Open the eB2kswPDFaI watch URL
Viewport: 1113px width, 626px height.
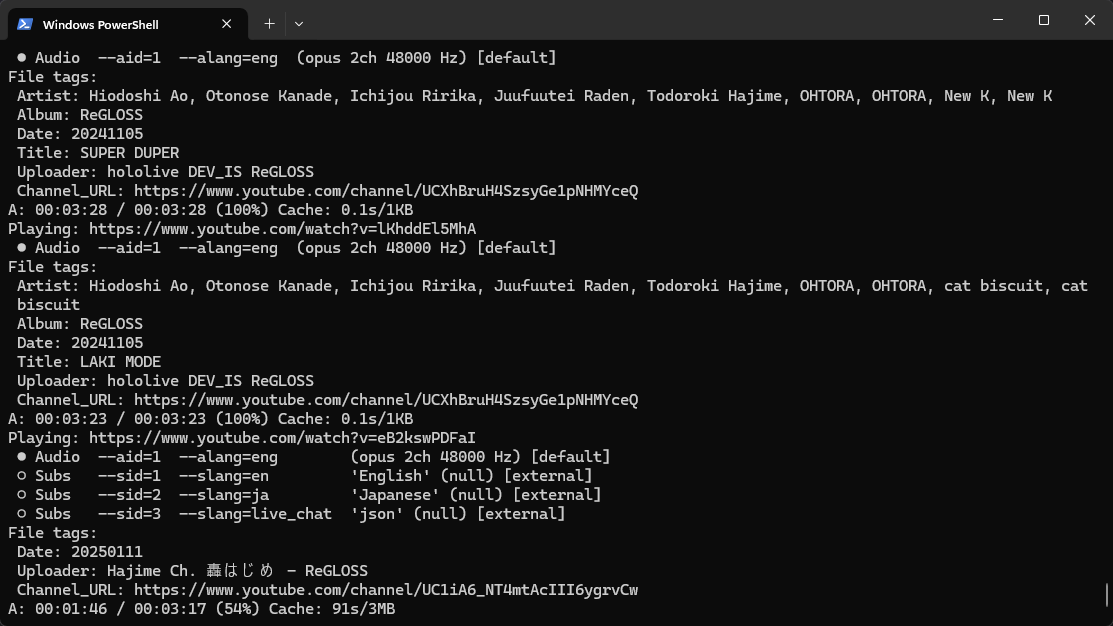click(282, 438)
